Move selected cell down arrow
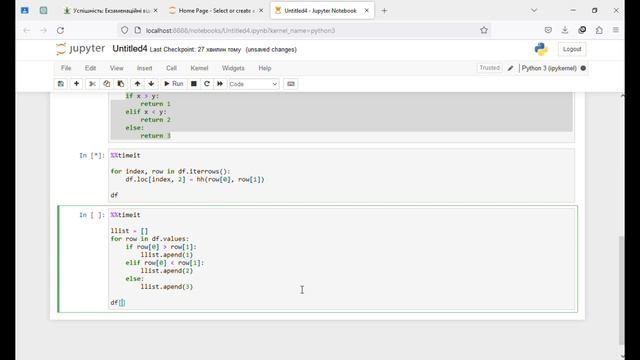 coord(151,84)
